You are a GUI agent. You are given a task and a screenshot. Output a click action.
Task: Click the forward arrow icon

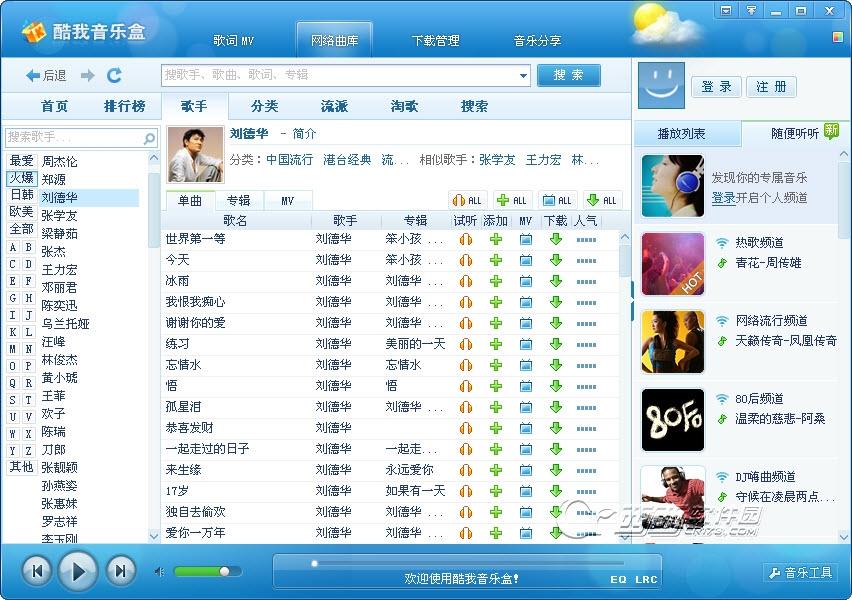coord(87,76)
